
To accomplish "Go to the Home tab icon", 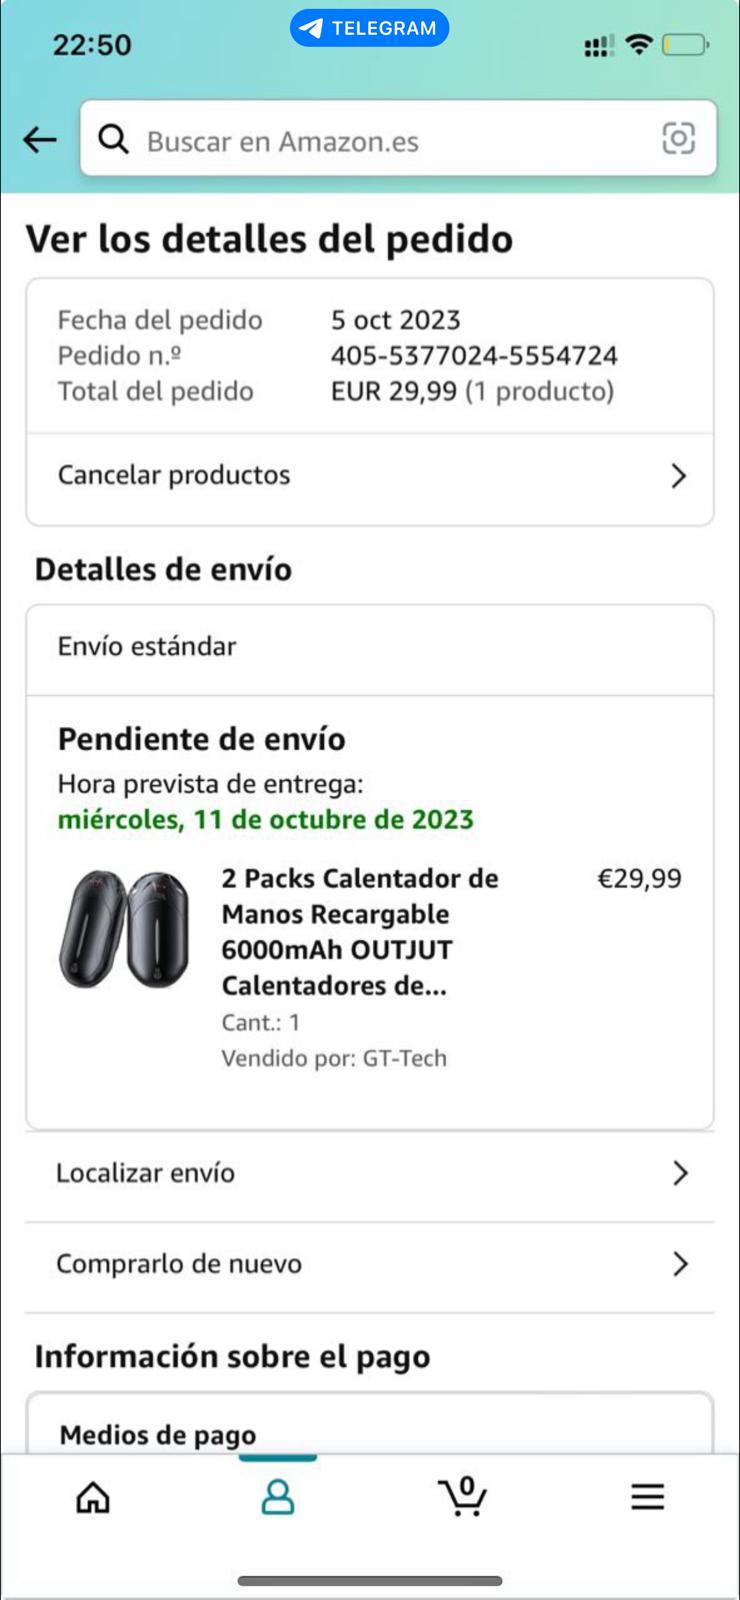I will [x=93, y=1497].
